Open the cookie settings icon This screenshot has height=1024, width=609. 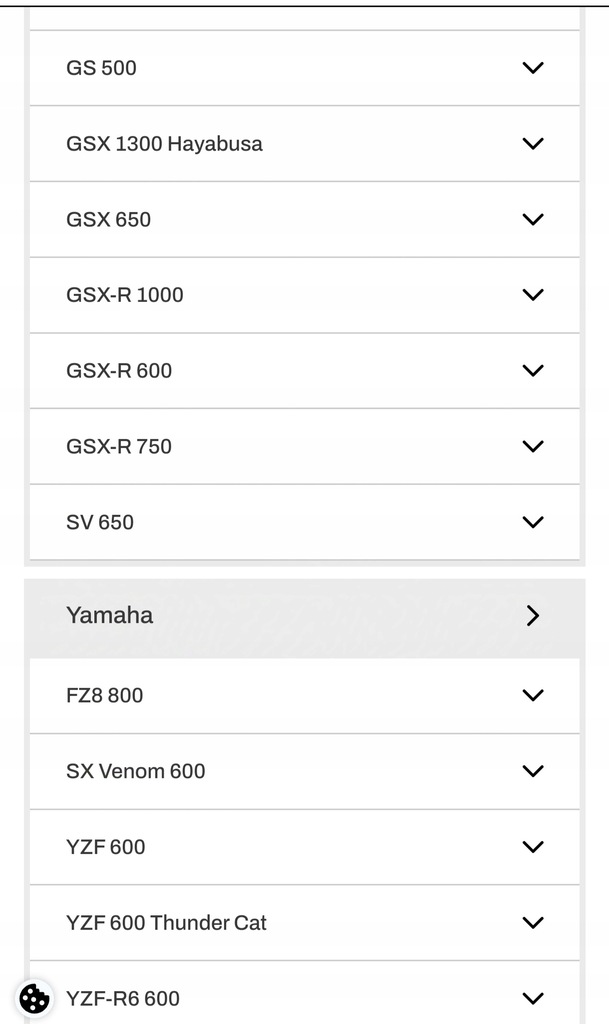click(35, 998)
